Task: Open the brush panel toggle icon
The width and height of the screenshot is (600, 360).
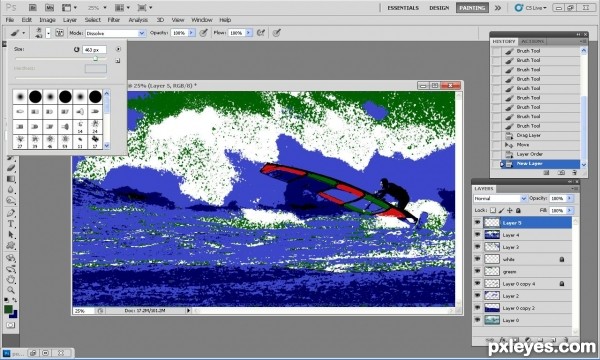Action: (59, 33)
